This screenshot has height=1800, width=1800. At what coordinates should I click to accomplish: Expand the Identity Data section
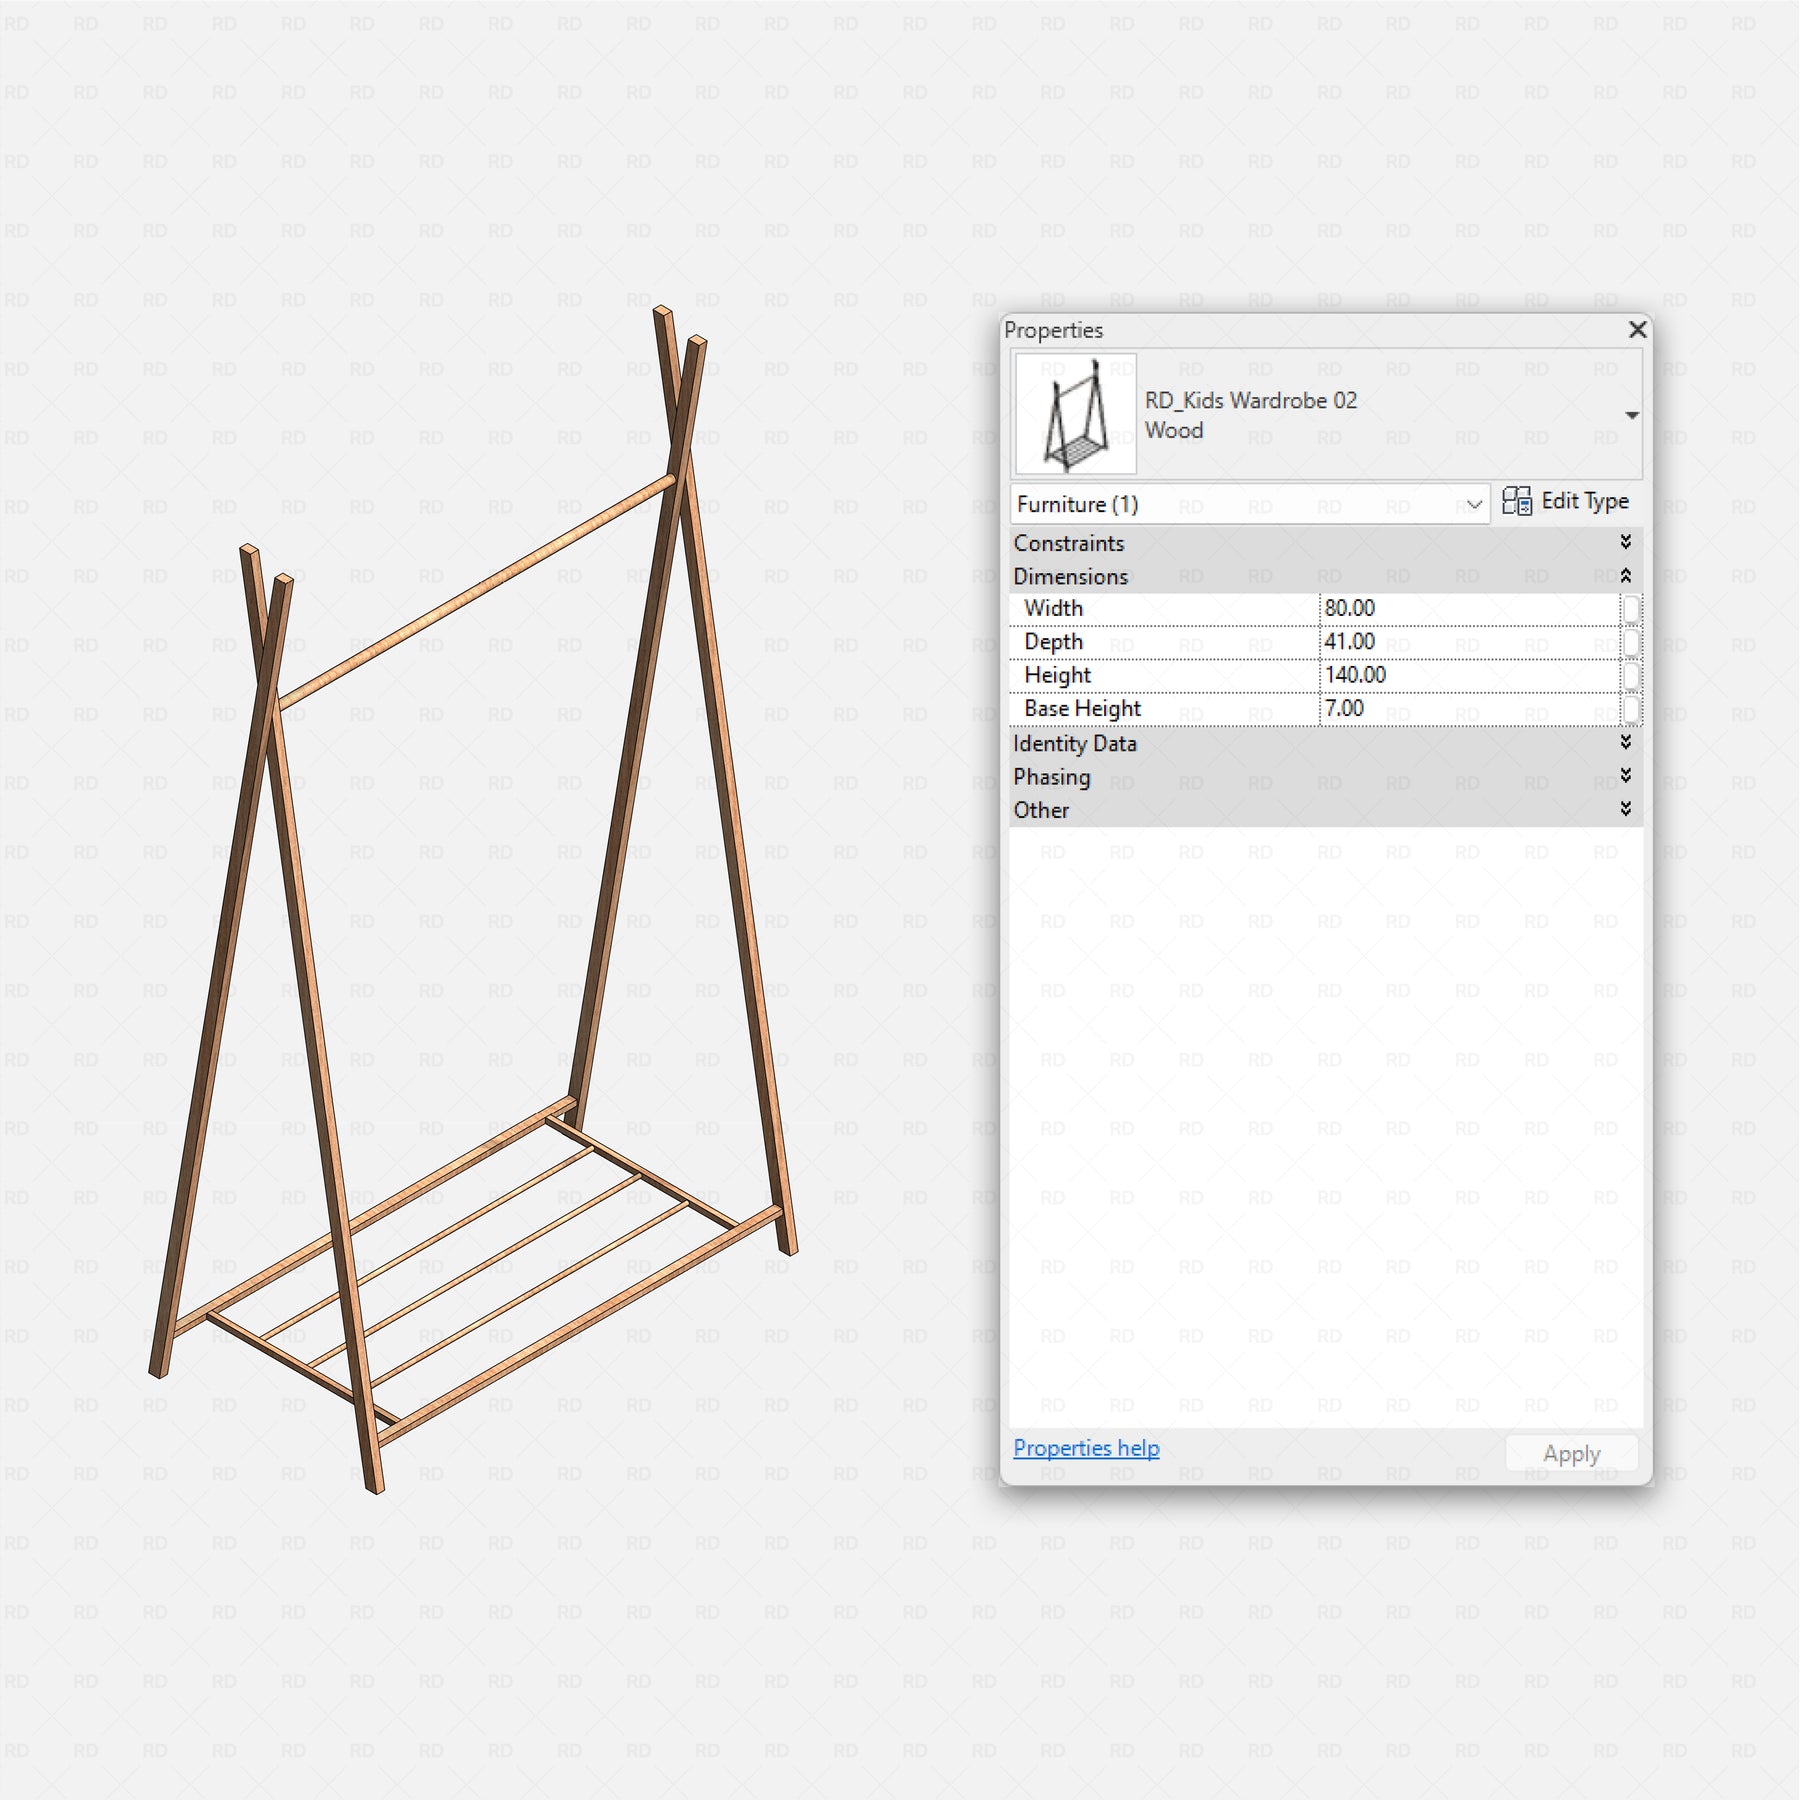[1625, 742]
